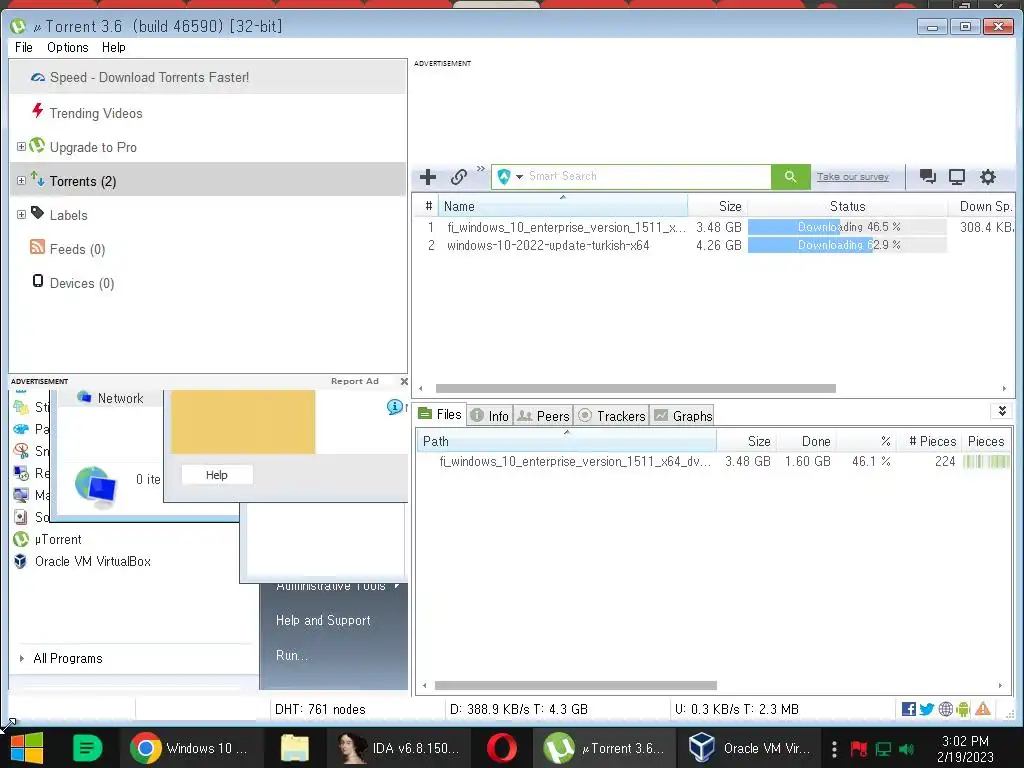
Task: Expand the Labels tree node
Action: pos(21,214)
